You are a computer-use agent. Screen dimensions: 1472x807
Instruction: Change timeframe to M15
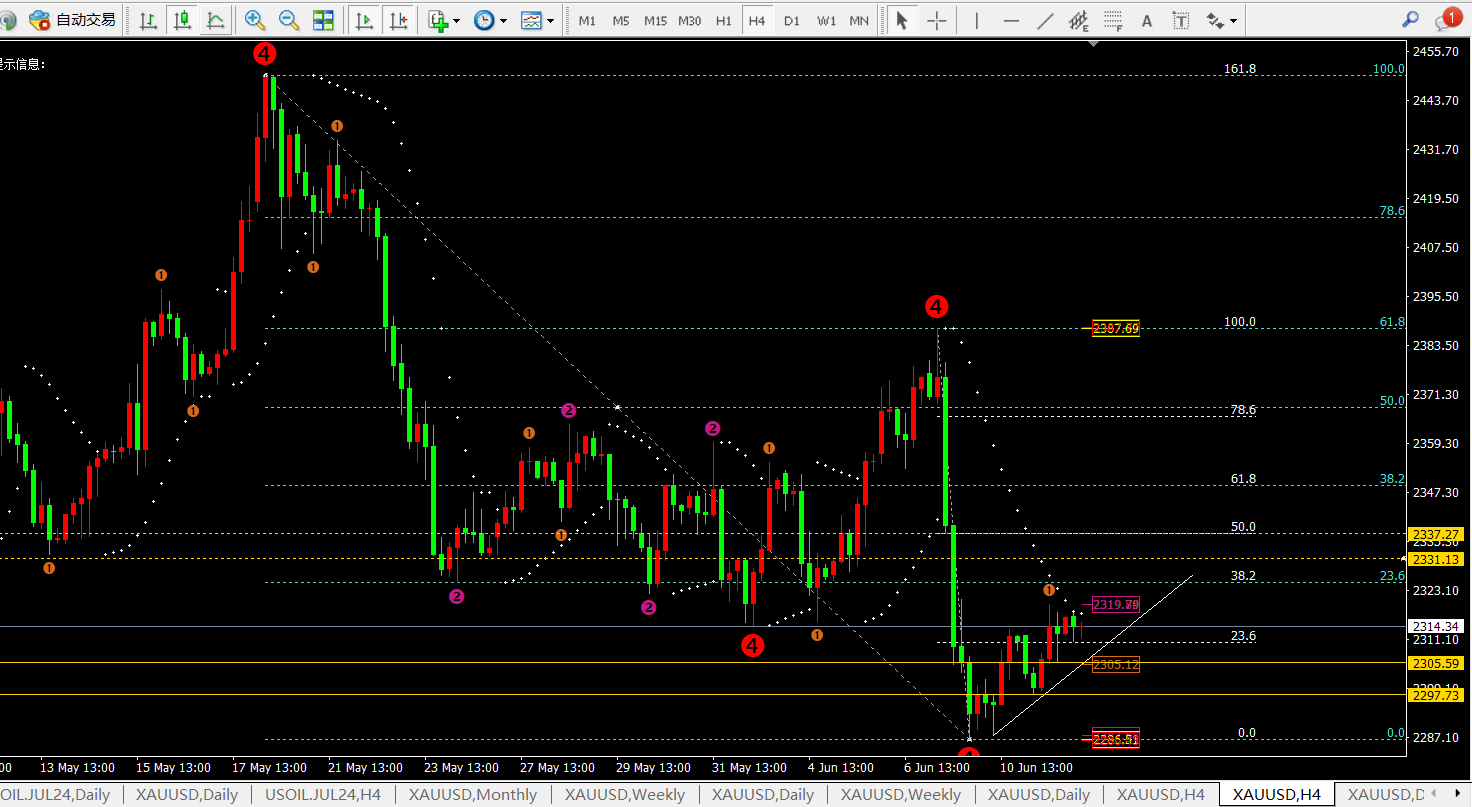click(x=655, y=20)
